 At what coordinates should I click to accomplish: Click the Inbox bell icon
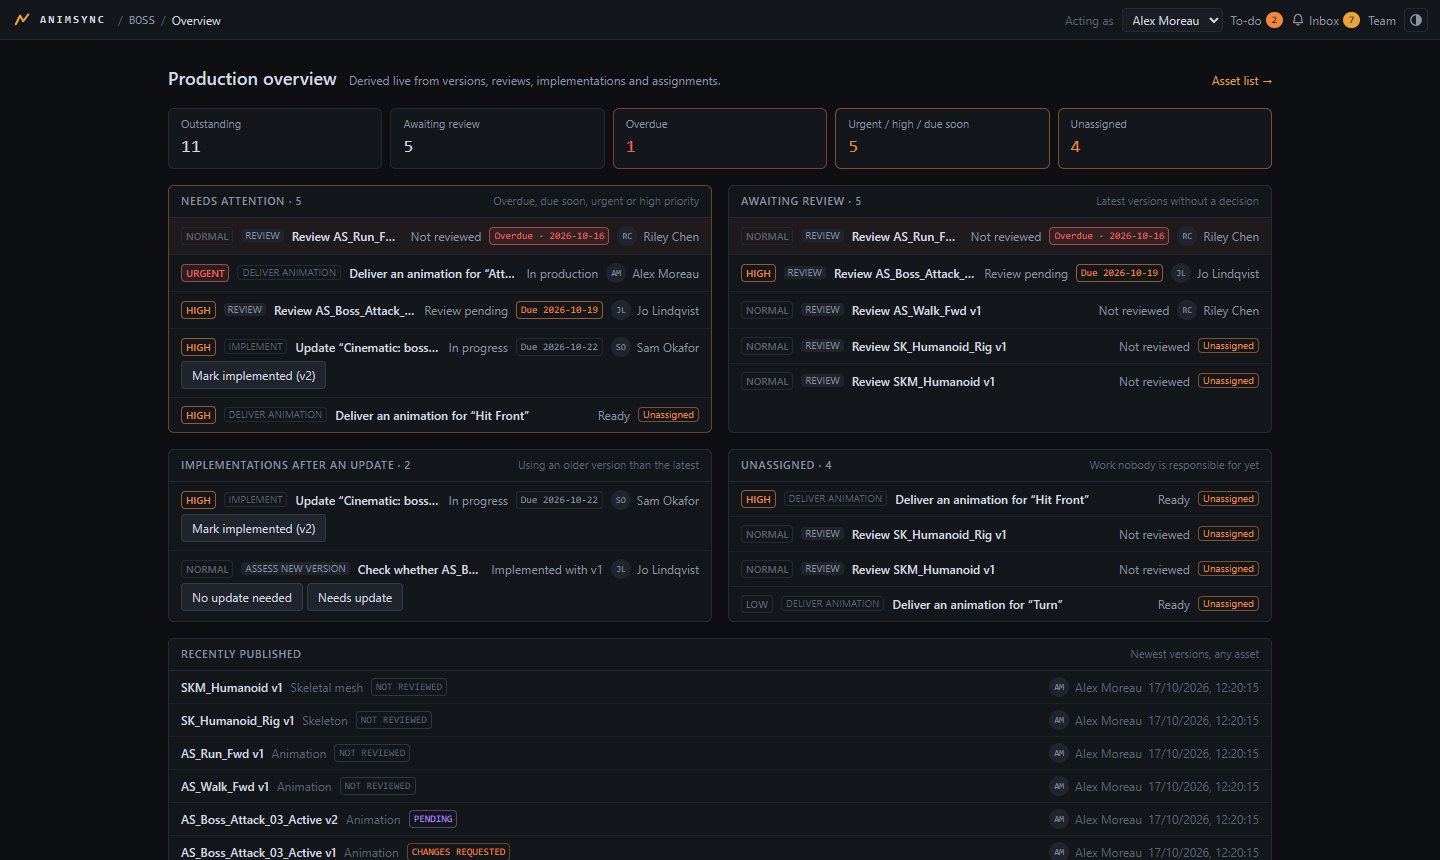[1298, 20]
